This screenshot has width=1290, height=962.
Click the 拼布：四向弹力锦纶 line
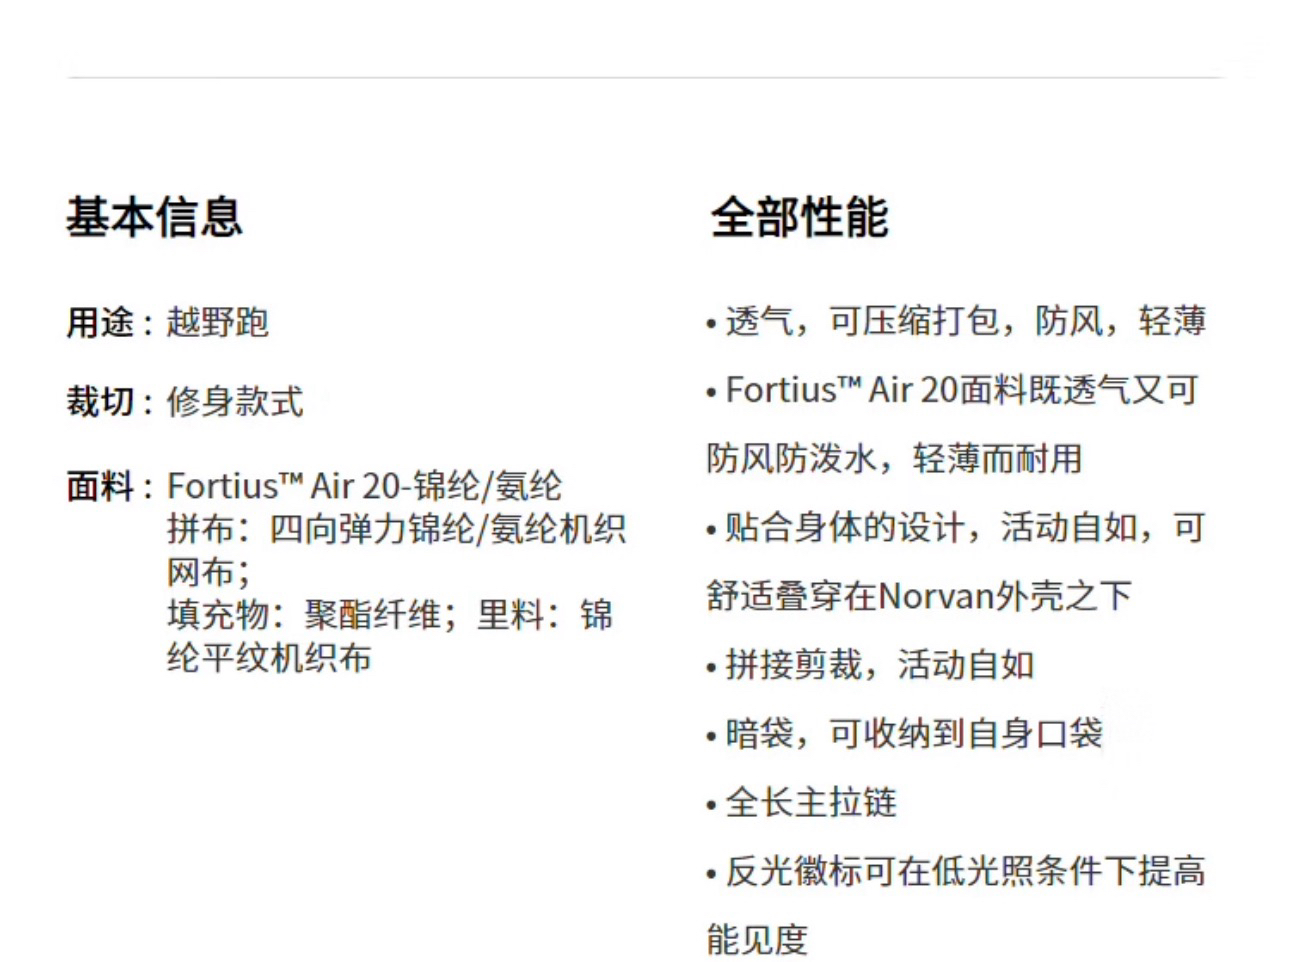(x=396, y=529)
